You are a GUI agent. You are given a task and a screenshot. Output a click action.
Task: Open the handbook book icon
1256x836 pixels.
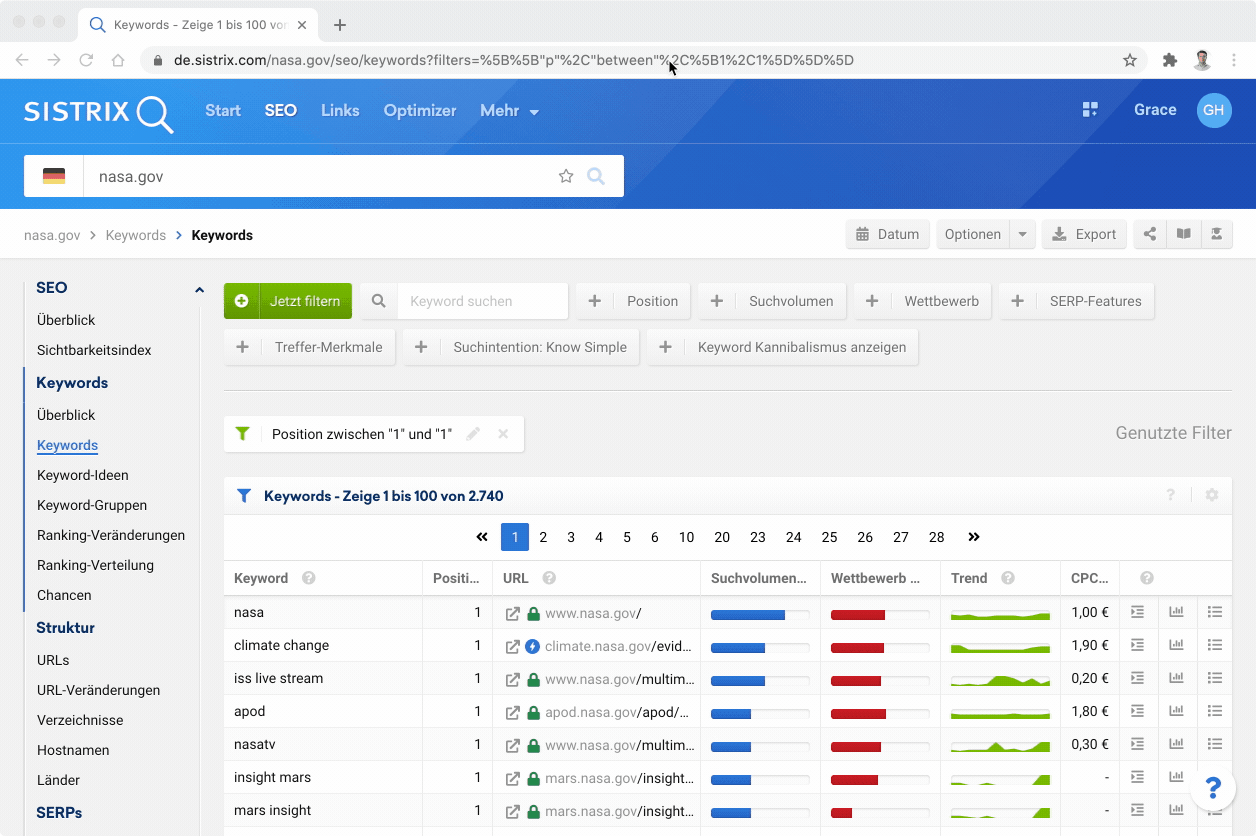tap(1183, 234)
